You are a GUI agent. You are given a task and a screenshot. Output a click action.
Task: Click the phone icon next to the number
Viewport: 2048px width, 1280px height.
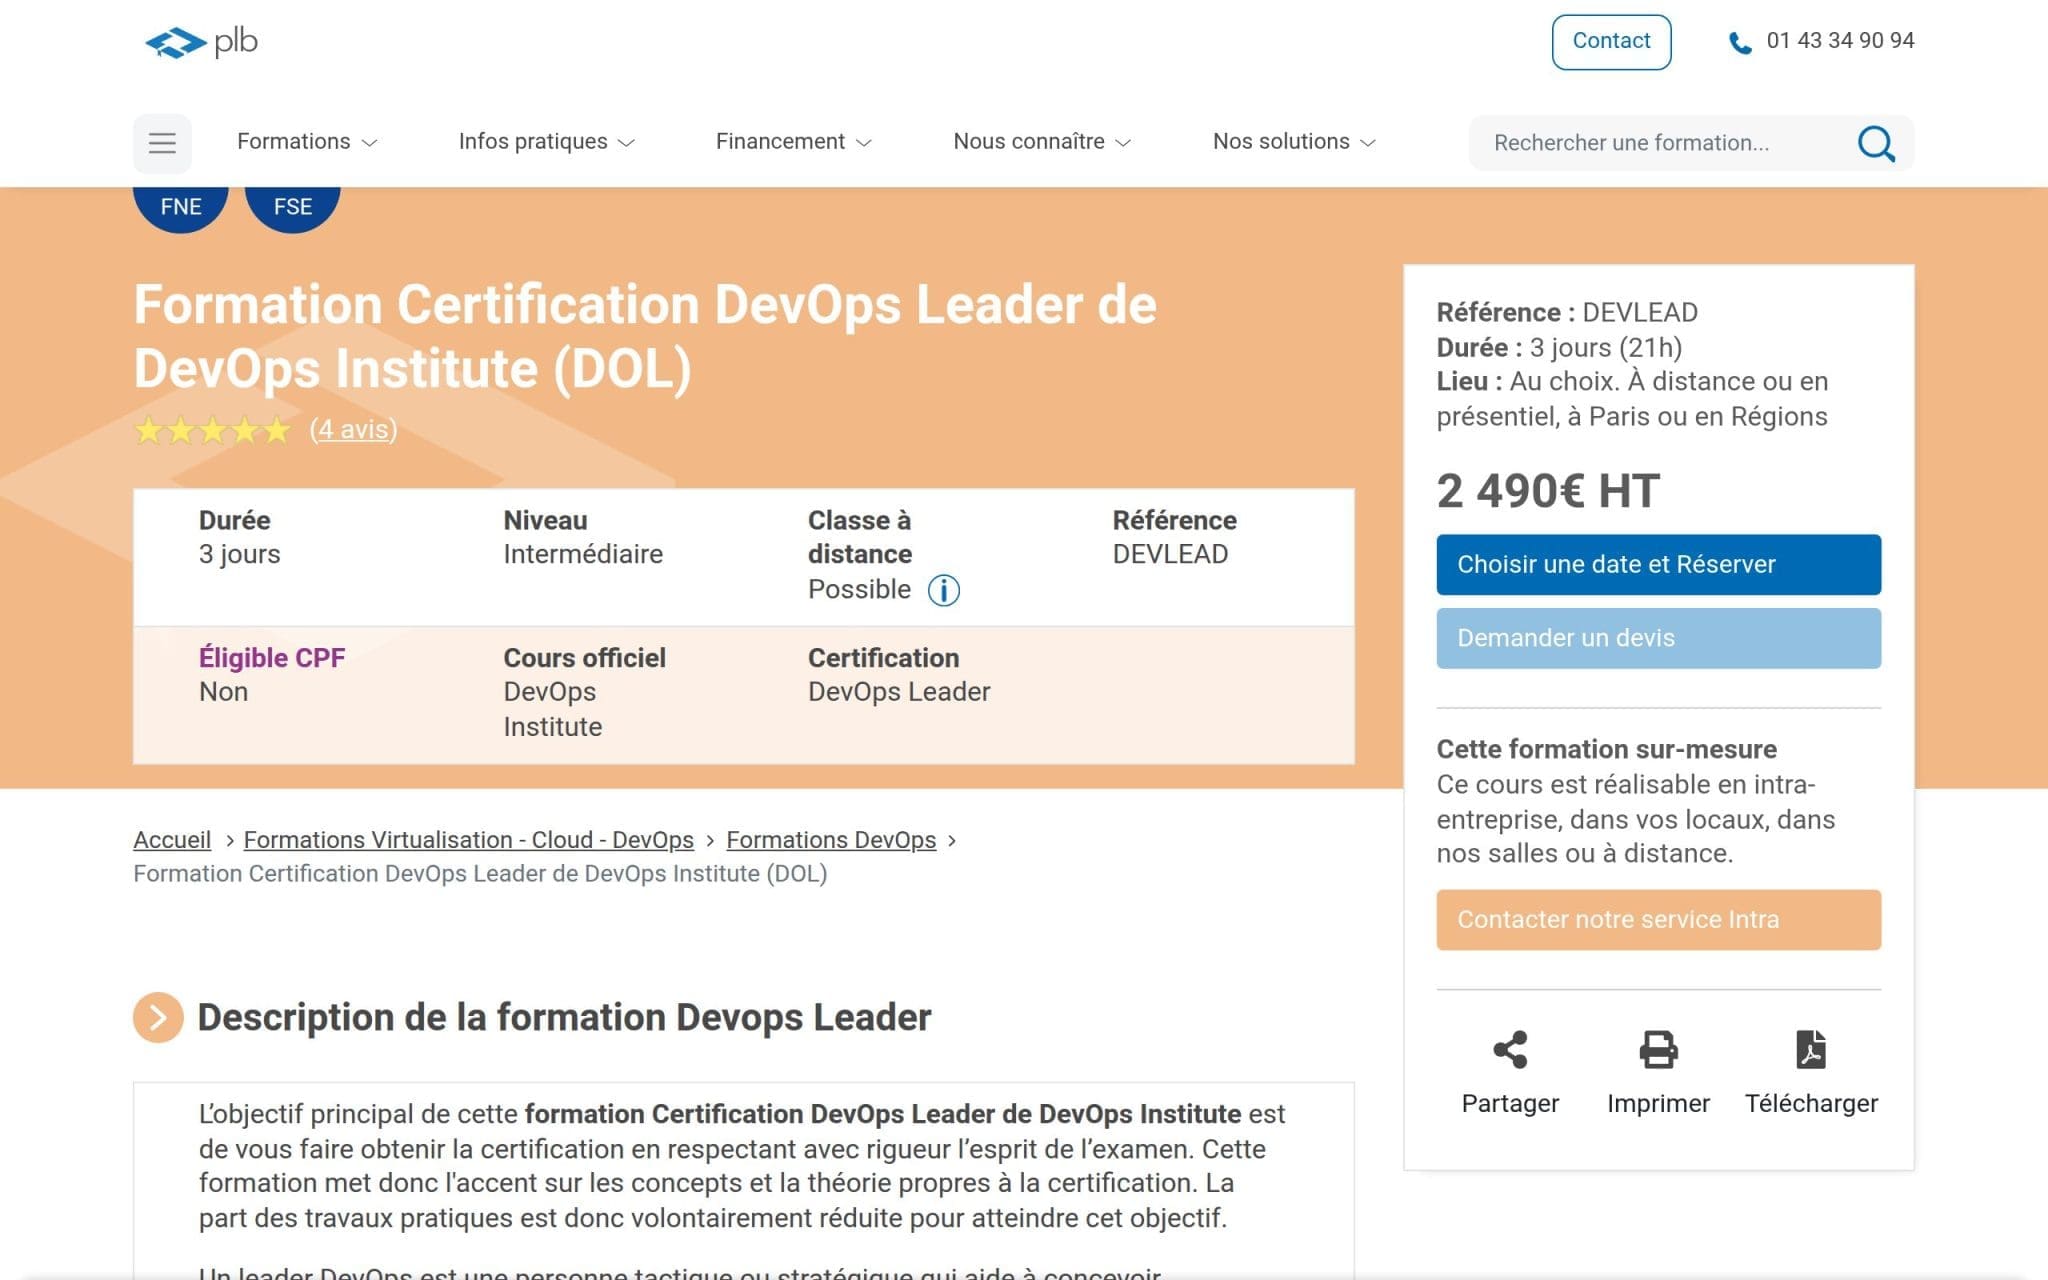click(1738, 41)
